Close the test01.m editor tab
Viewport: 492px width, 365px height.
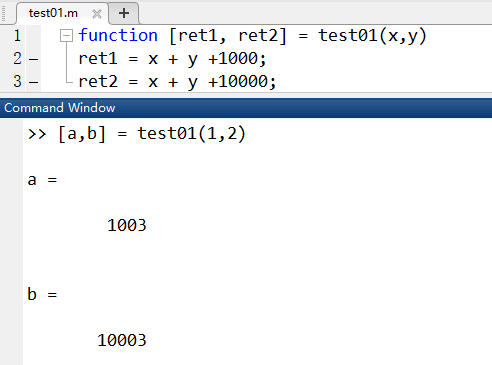[97, 14]
